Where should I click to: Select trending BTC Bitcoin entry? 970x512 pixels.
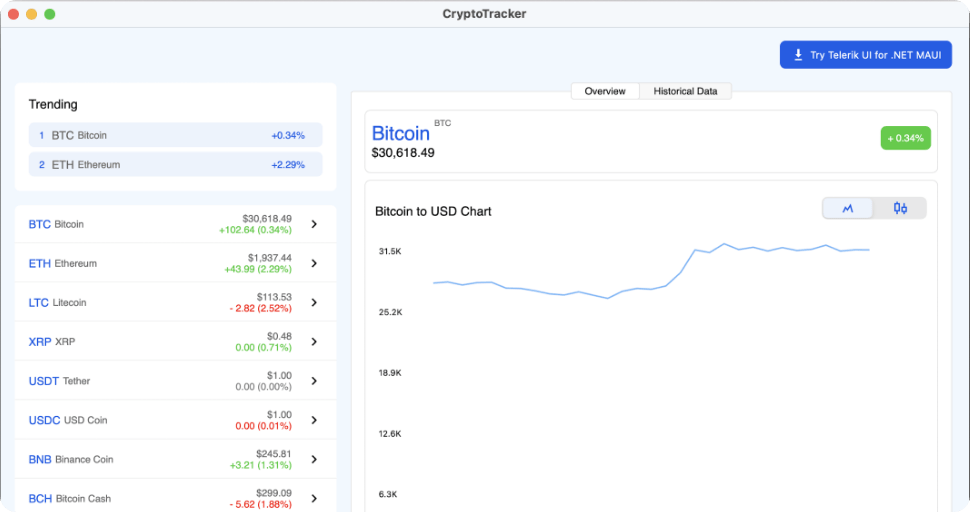tap(175, 135)
